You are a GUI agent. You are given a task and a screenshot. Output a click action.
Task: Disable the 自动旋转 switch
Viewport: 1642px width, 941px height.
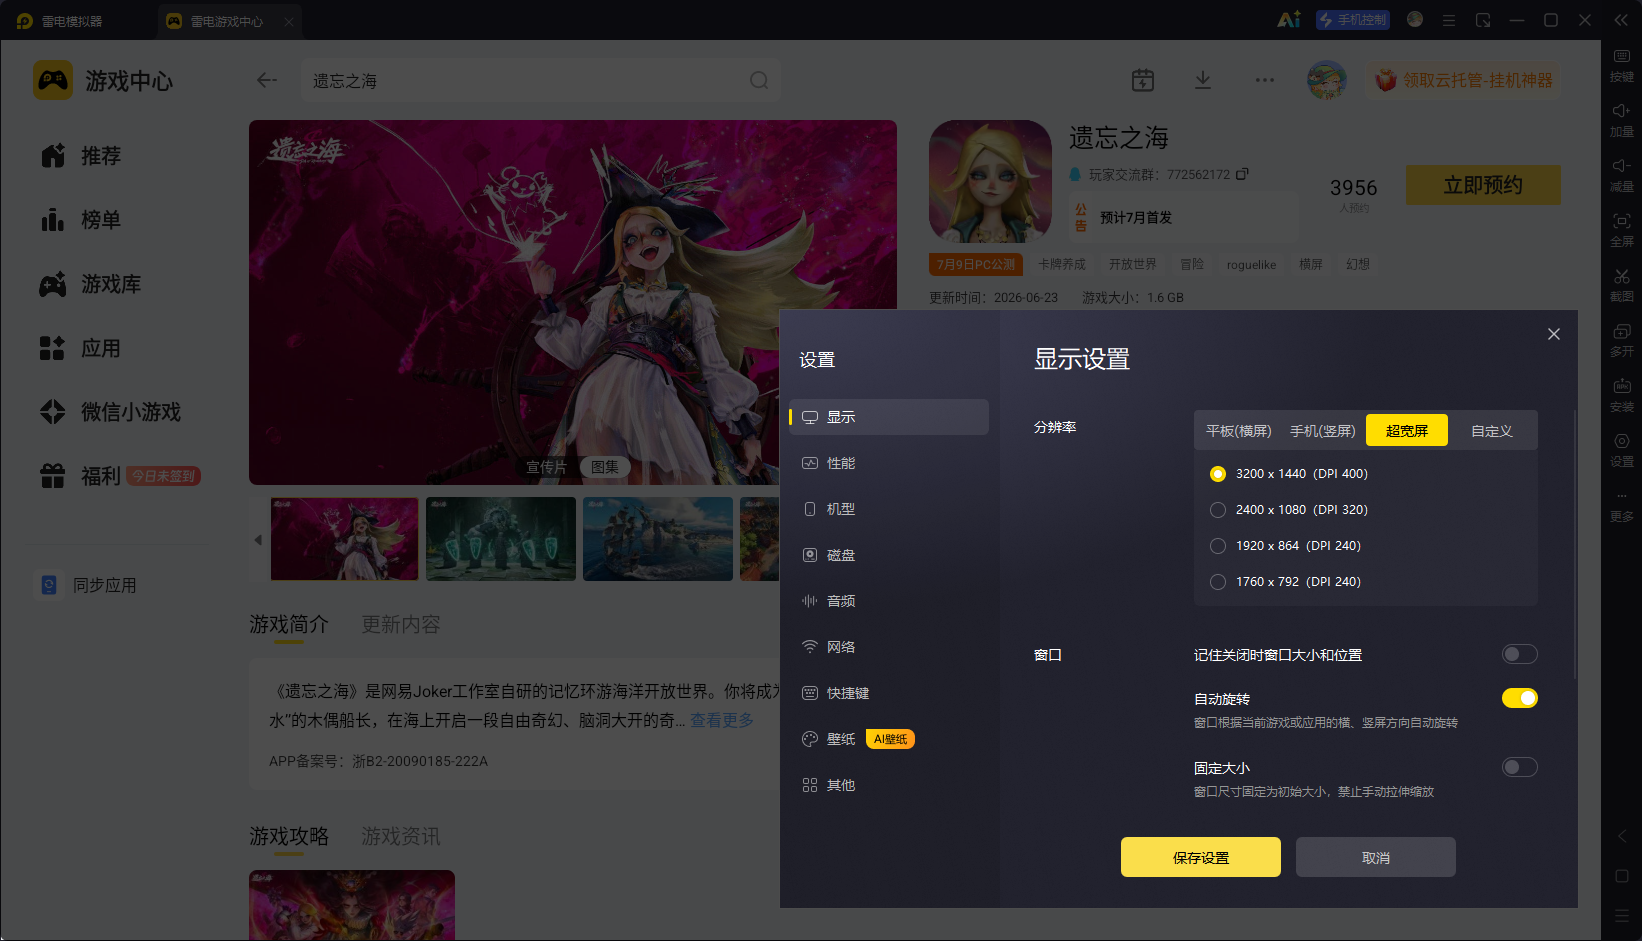[x=1519, y=698]
